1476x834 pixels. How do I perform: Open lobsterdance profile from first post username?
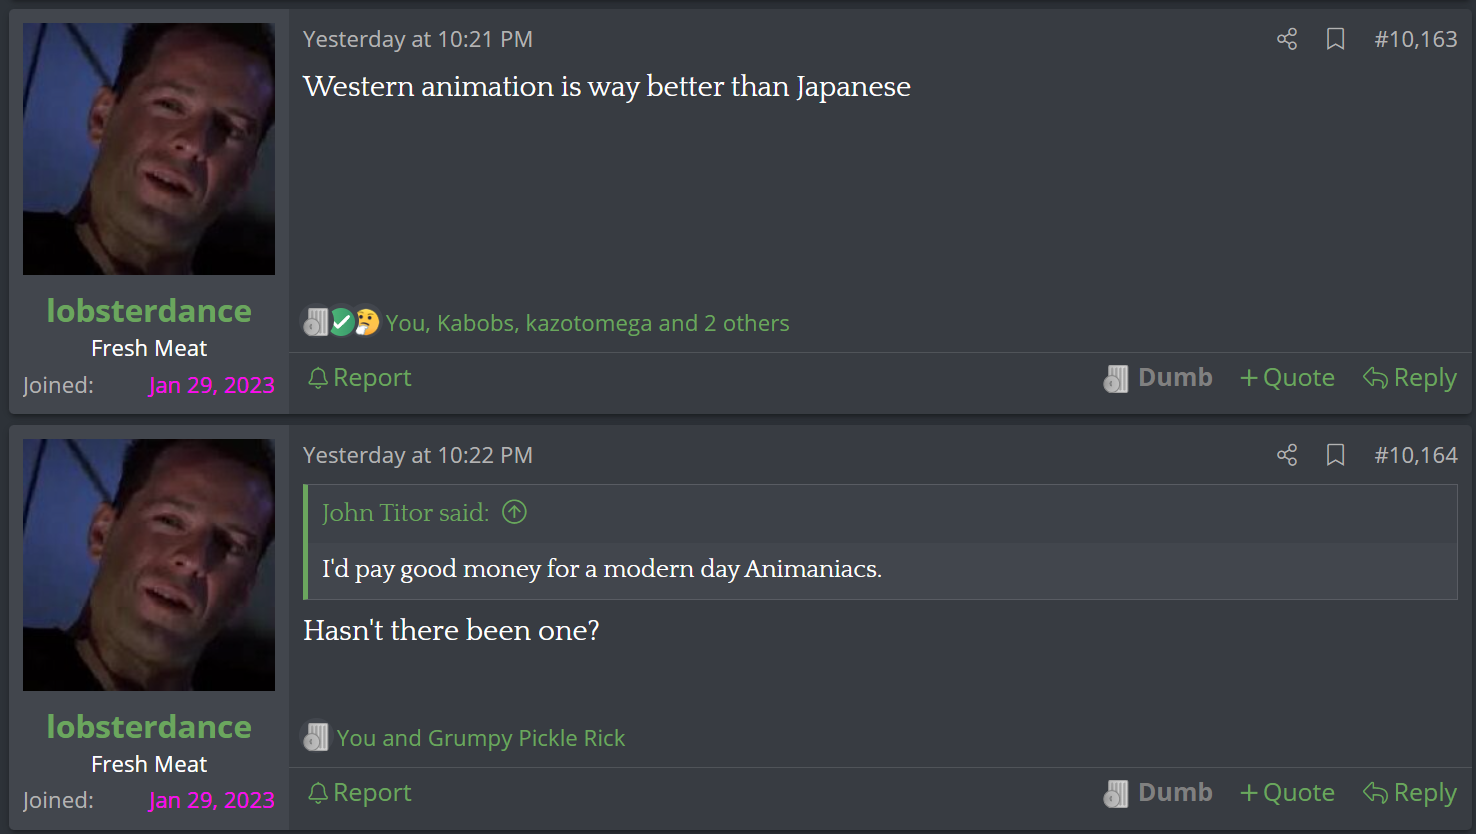pos(149,311)
